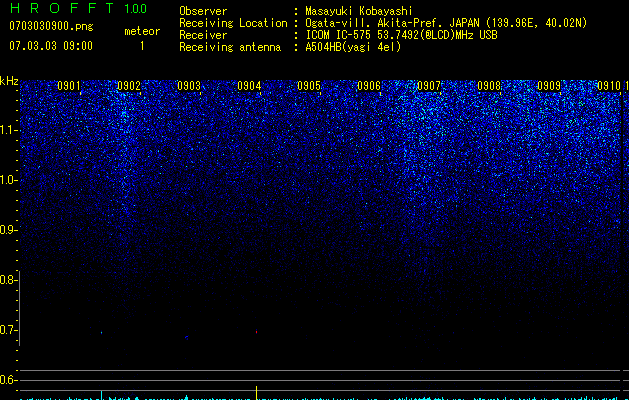Click the 0.9 kHz axis label
The height and width of the screenshot is (400, 629).
pyautogui.click(x=8, y=230)
